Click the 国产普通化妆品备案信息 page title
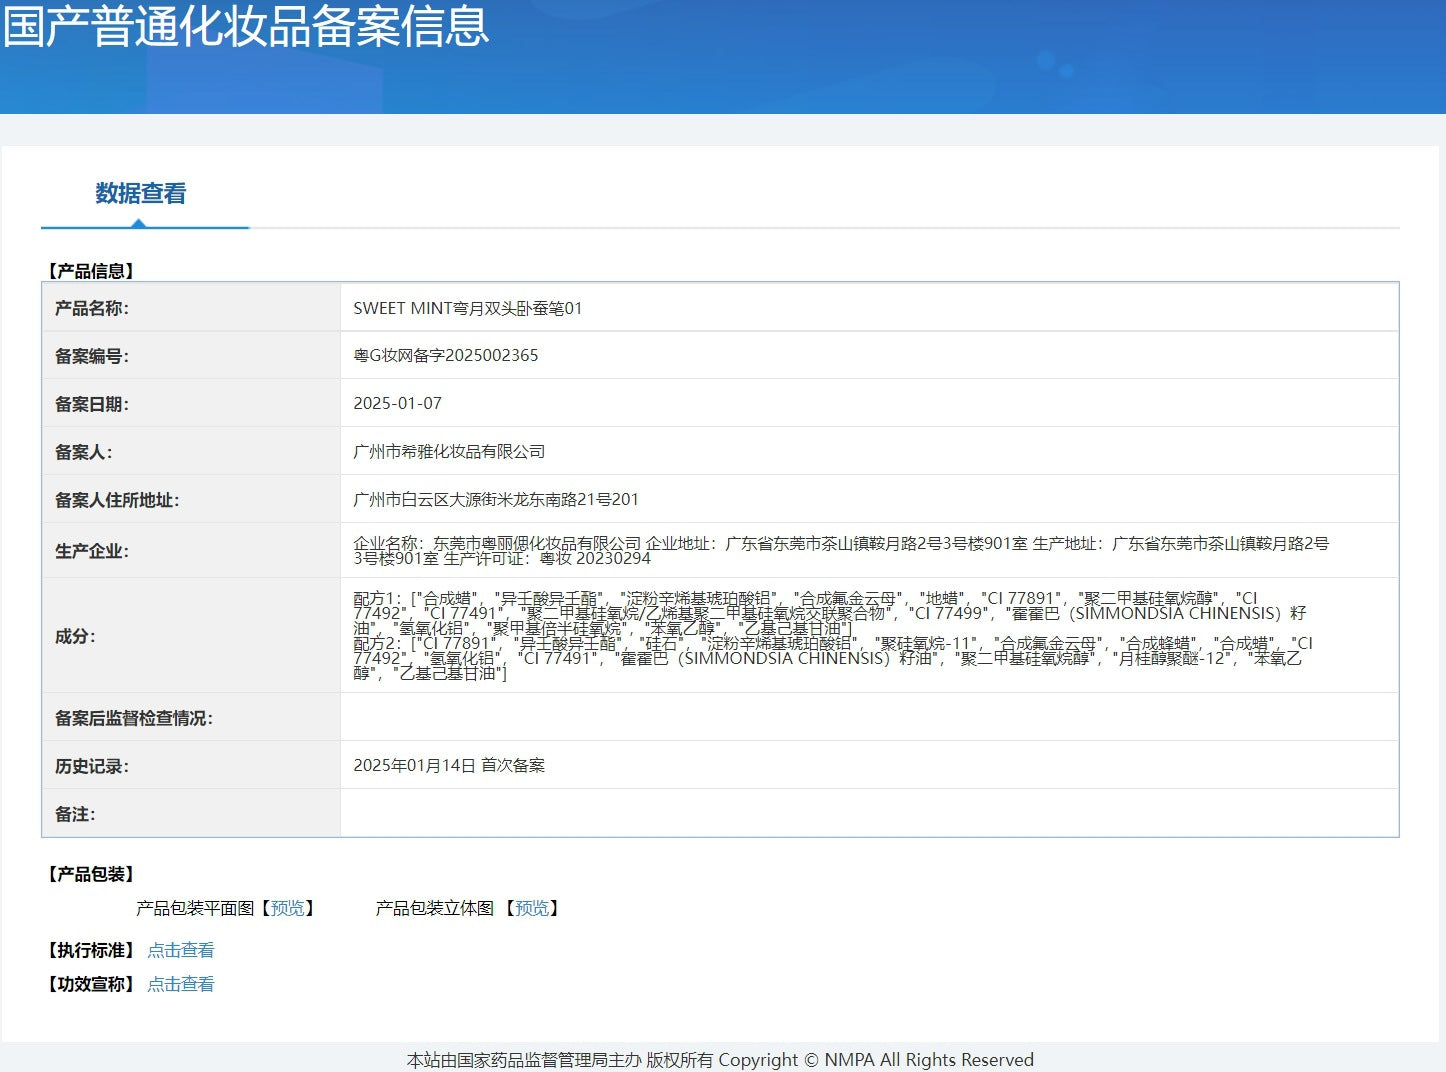The width and height of the screenshot is (1446, 1072). point(246,27)
